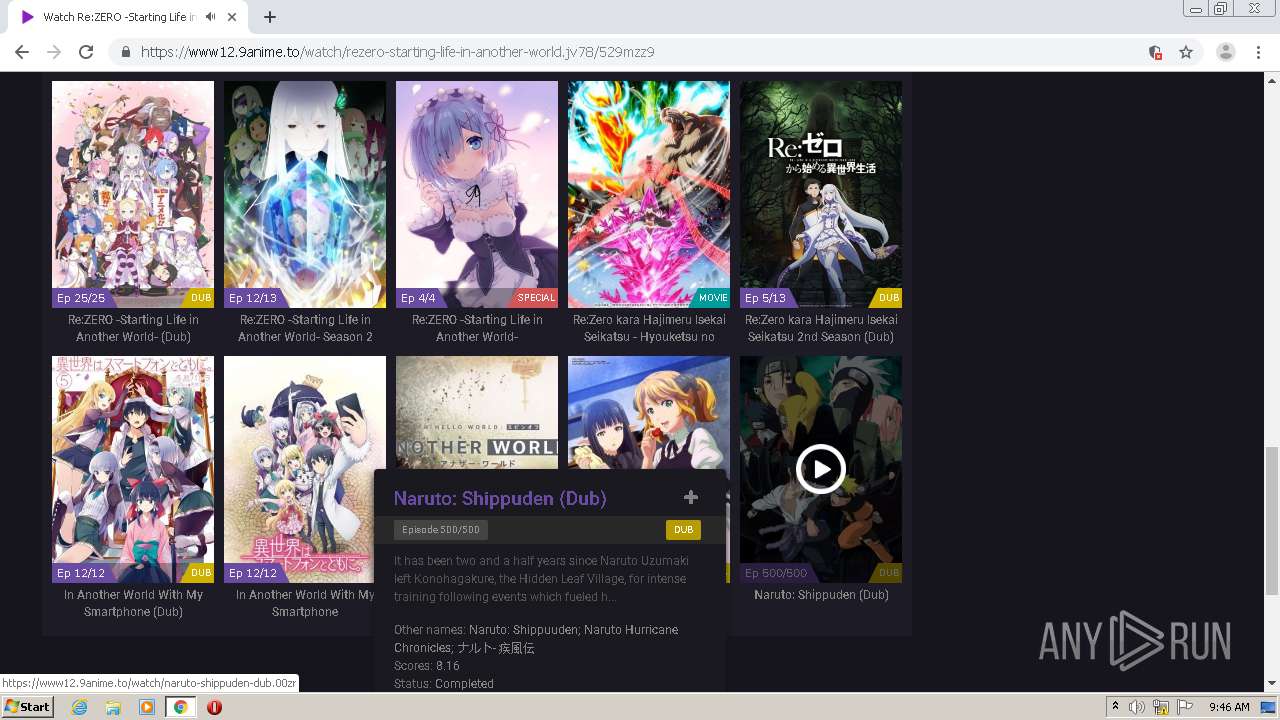Open Re:ZERO special Ep 4/4 poster
1280x720 pixels.
click(x=477, y=194)
